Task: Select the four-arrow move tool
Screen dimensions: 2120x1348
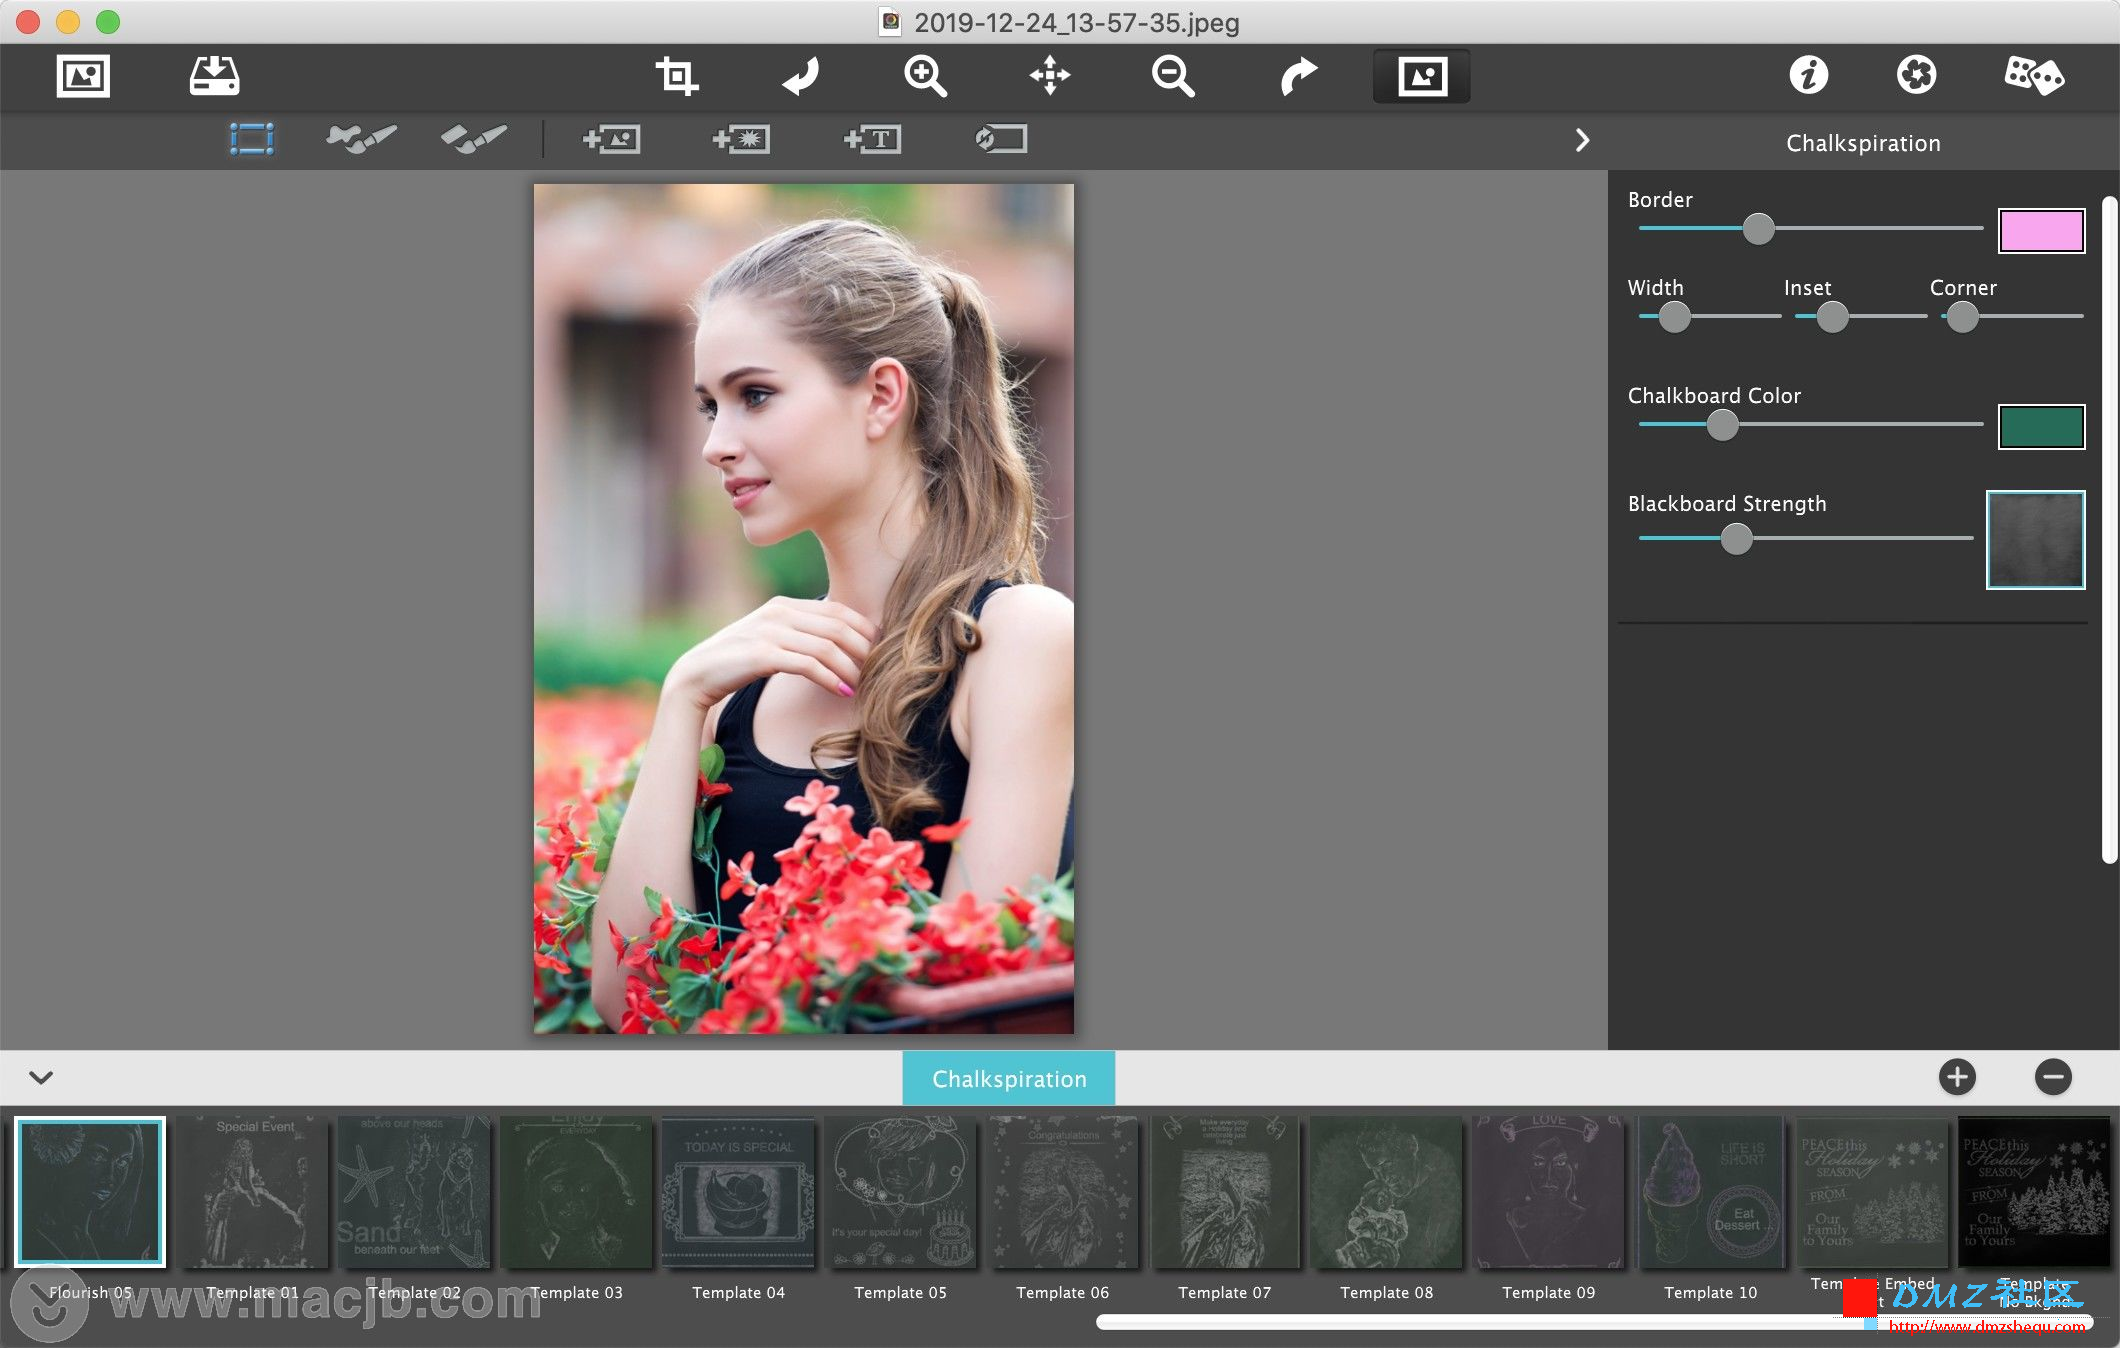Action: tap(1050, 76)
